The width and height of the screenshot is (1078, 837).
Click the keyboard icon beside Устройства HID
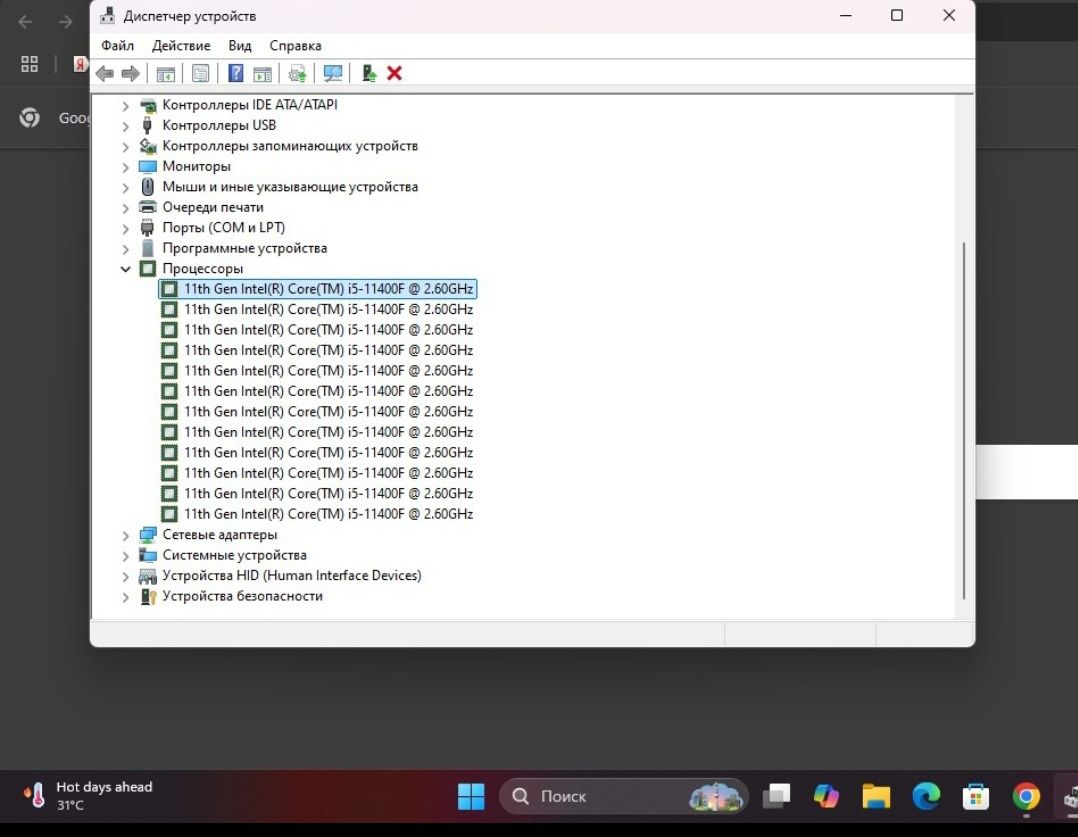click(148, 576)
